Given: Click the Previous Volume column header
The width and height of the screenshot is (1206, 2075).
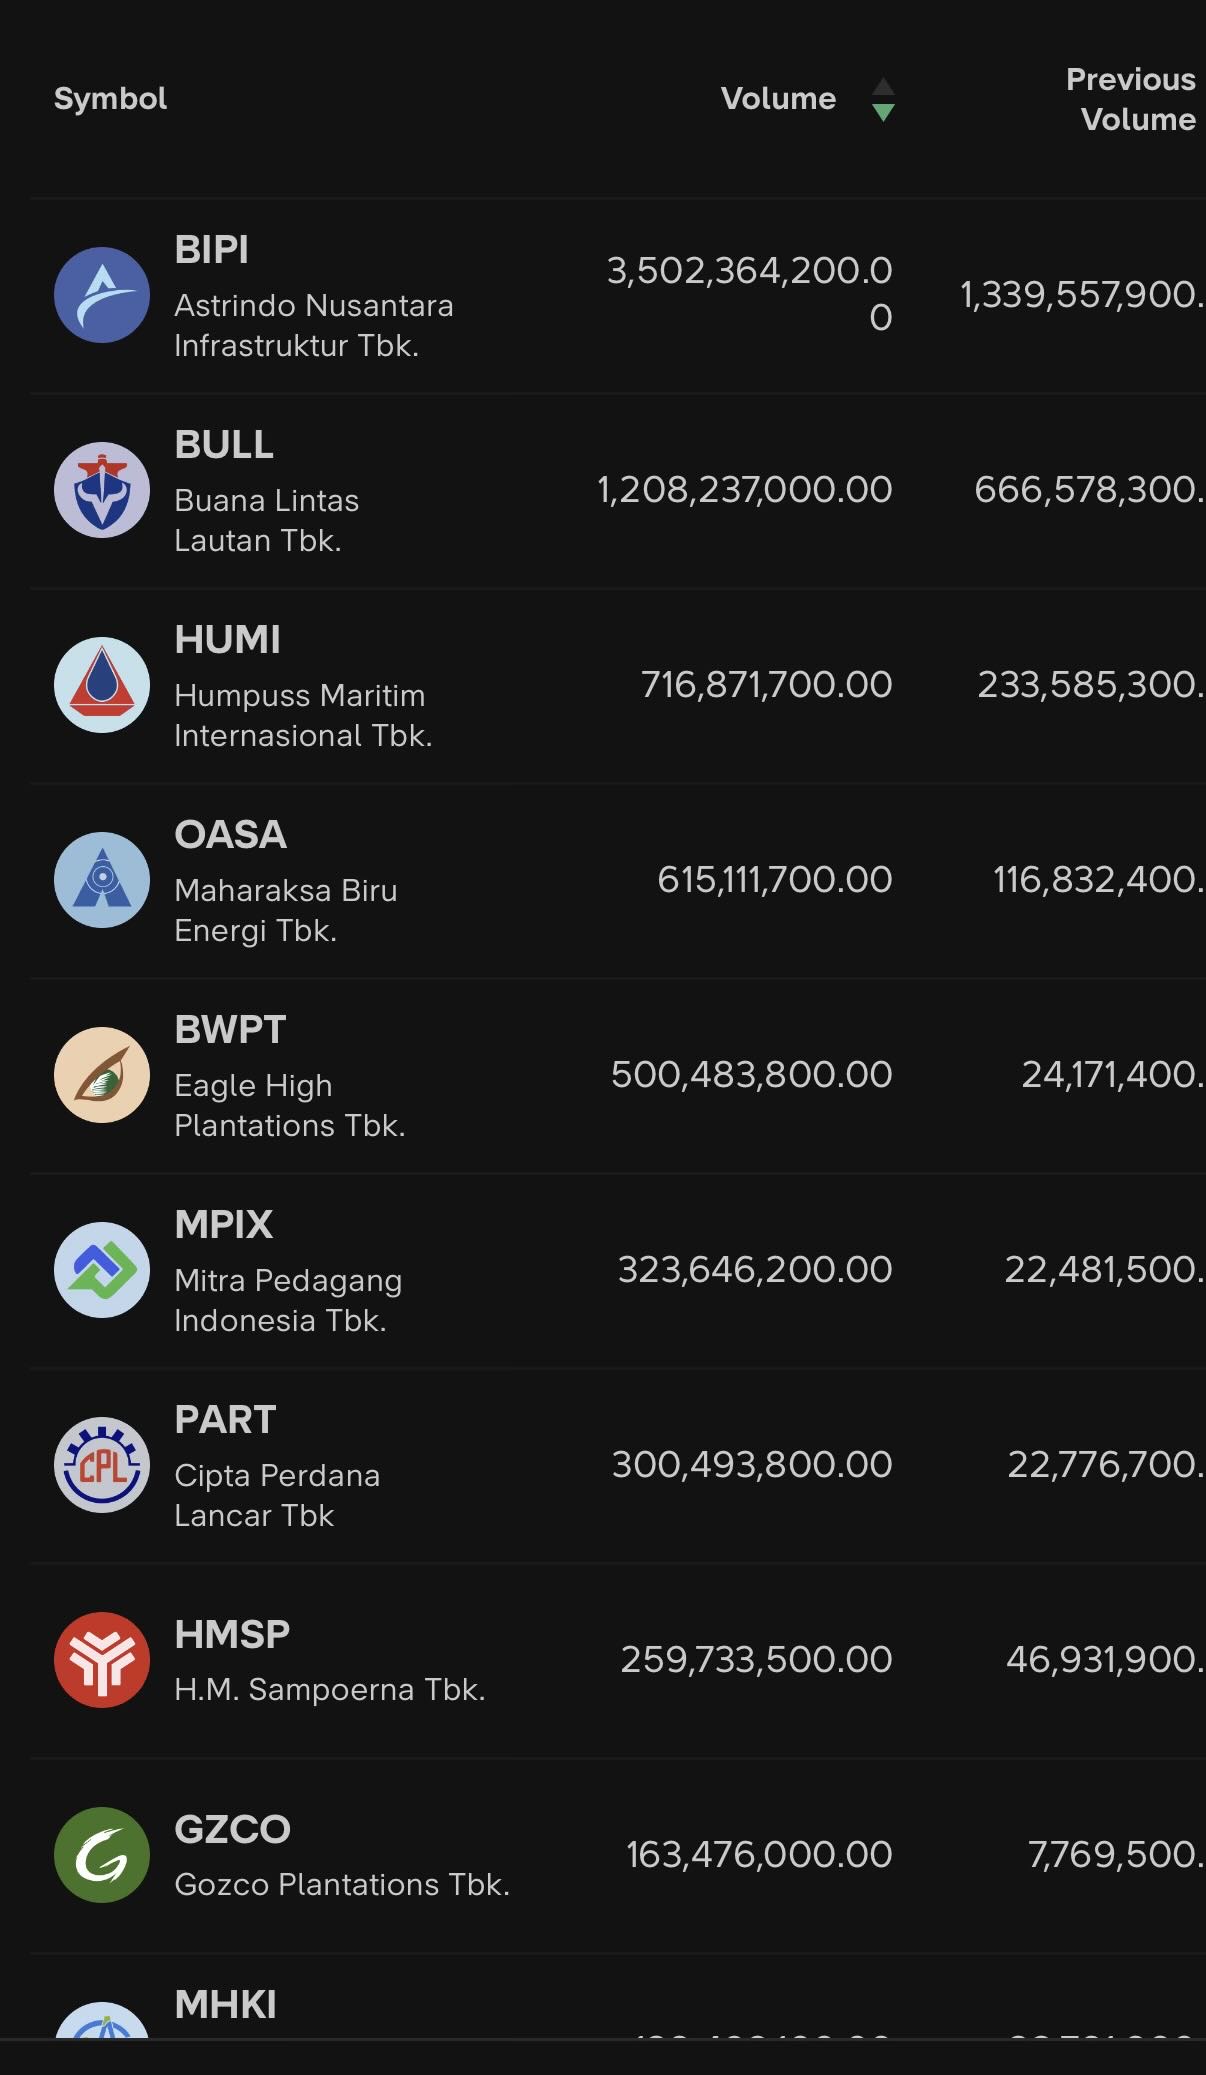Looking at the screenshot, I should (1130, 99).
